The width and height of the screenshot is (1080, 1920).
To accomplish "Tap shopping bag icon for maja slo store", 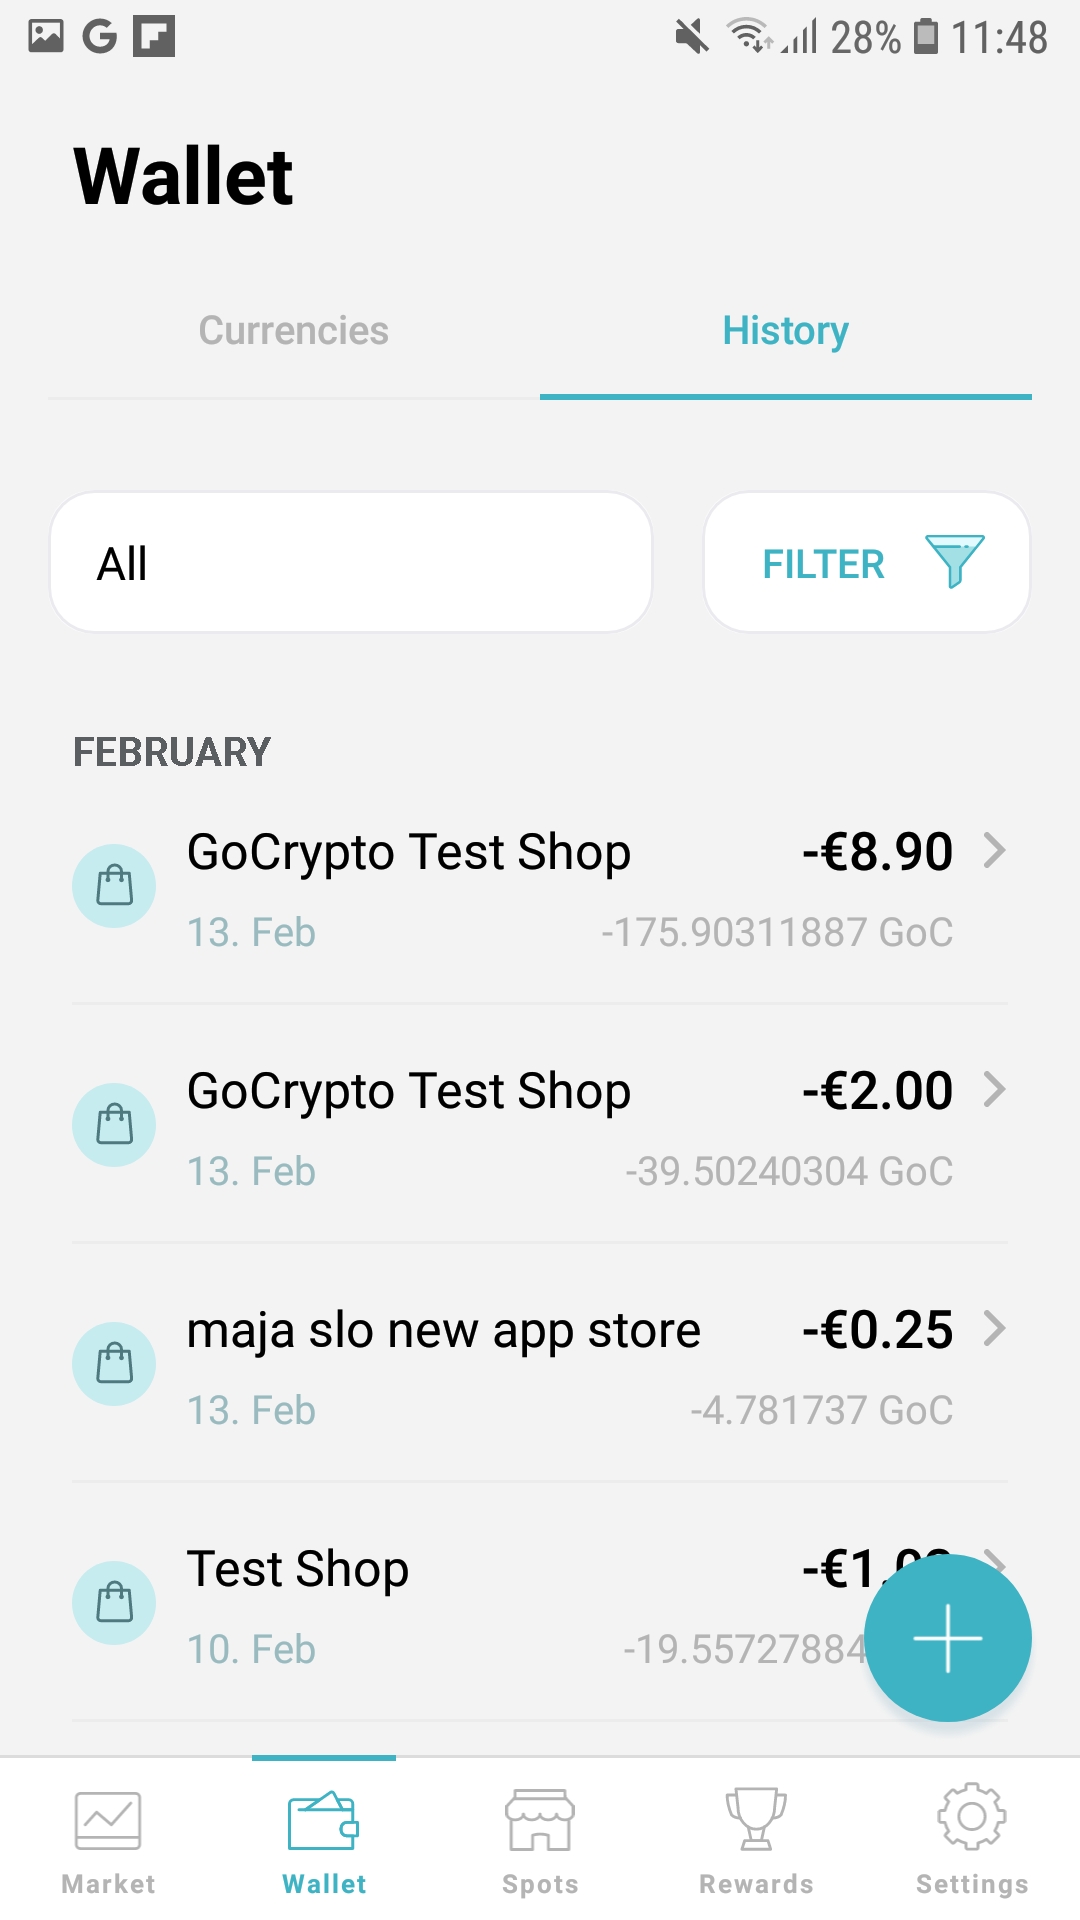I will (114, 1364).
